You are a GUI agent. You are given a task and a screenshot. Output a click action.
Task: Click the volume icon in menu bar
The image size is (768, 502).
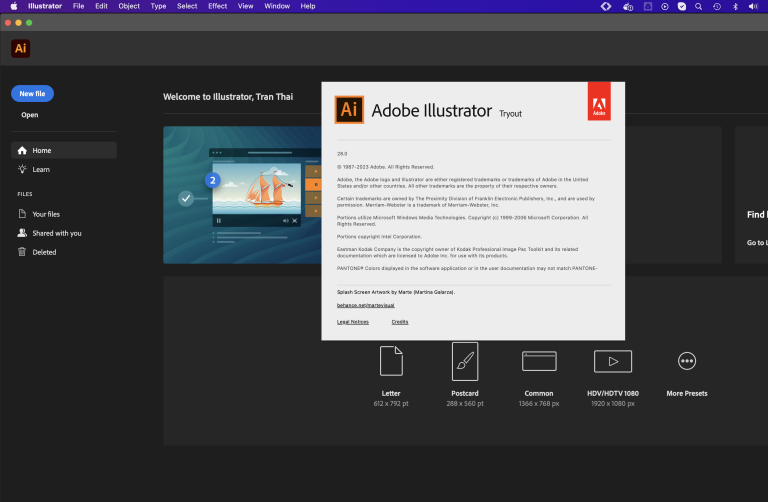point(753,6)
